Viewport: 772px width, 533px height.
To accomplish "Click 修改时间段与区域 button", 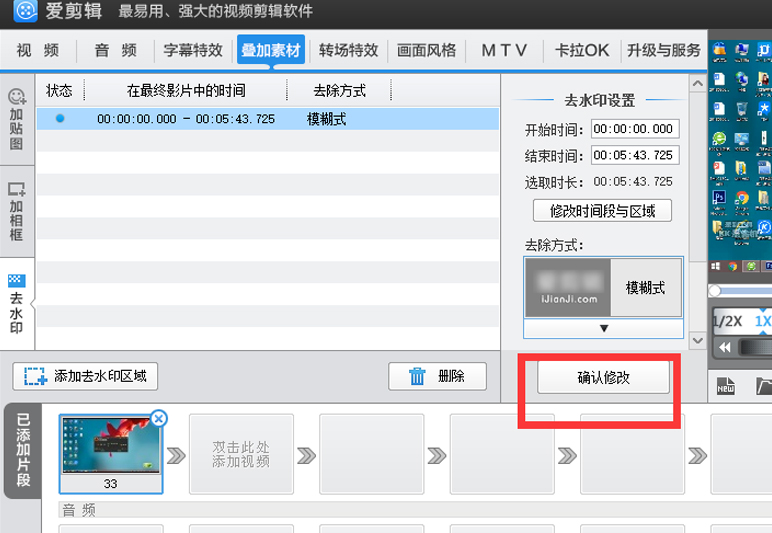I will click(x=602, y=211).
